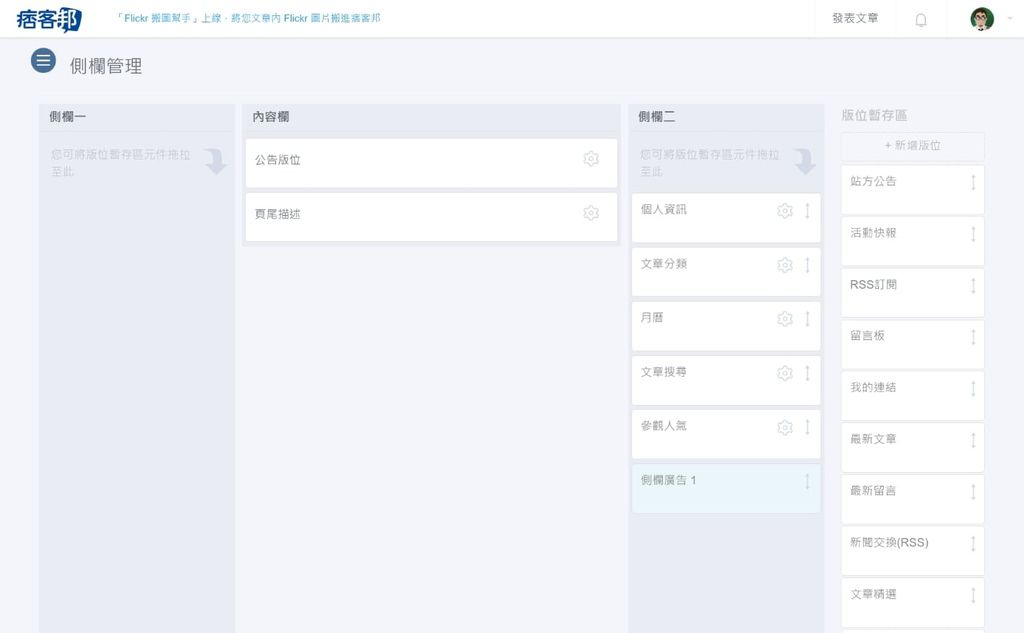1024x633 pixels.
Task: Open the 文章分類 widget settings gear
Action: click(x=785, y=265)
